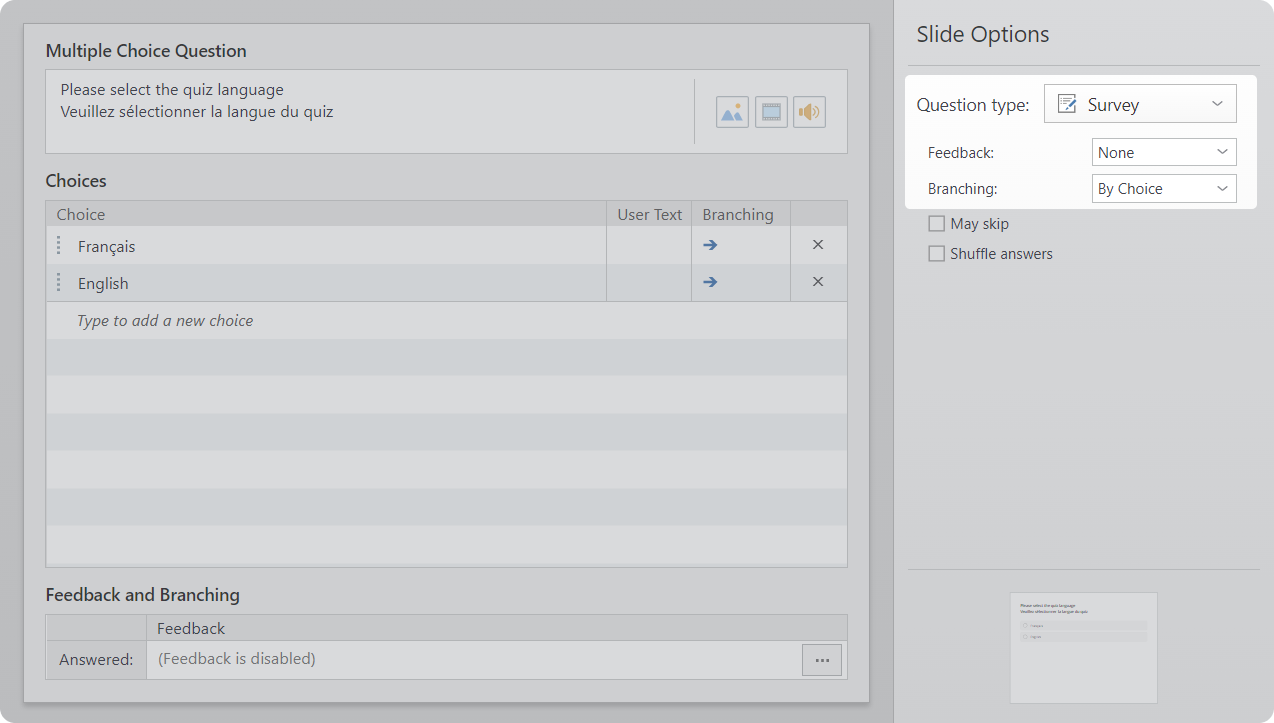Delete the Français choice
This screenshot has height=723, width=1274.
[x=817, y=245]
